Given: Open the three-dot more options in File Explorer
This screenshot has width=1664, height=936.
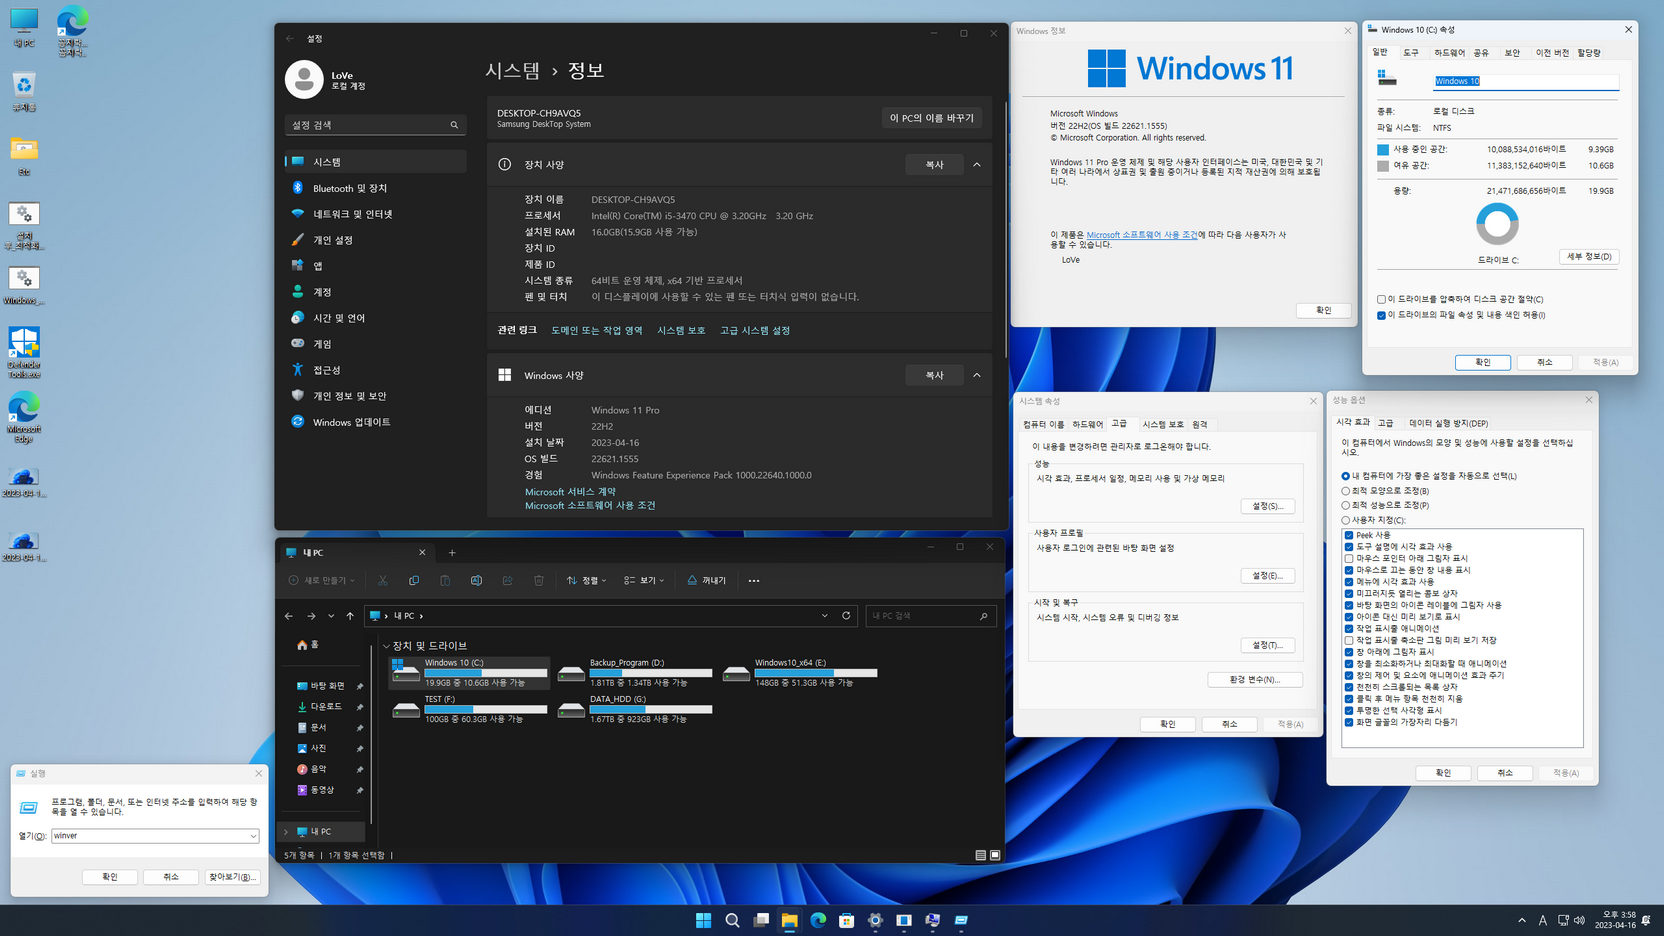Looking at the screenshot, I should click(754, 580).
